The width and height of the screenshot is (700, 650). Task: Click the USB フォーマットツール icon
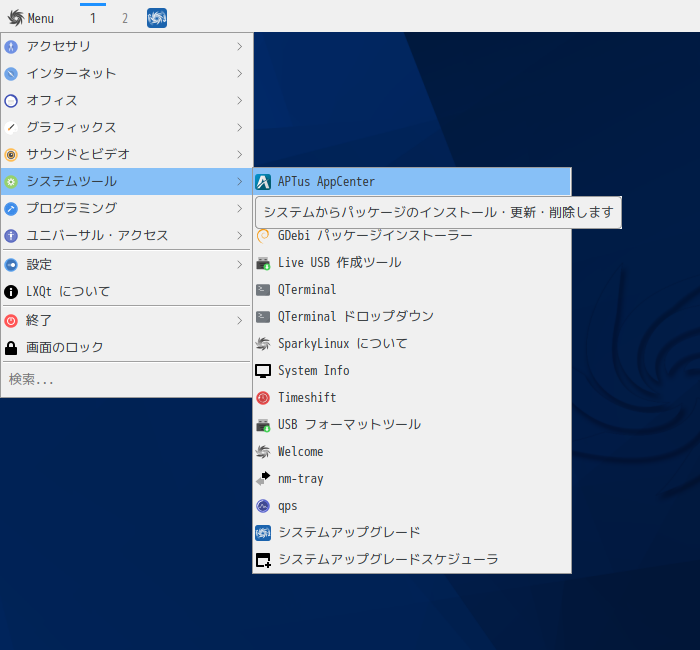click(263, 425)
